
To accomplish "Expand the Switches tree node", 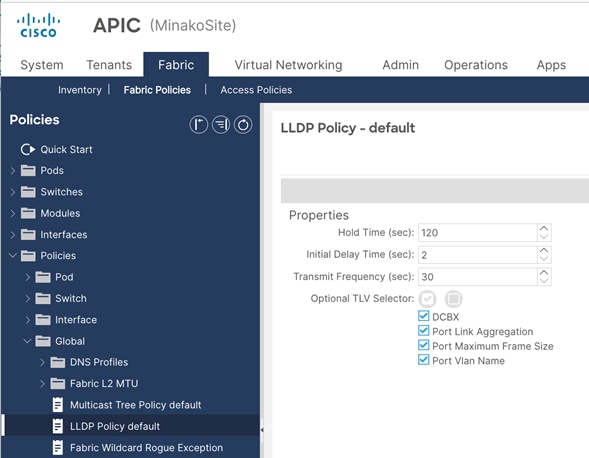I will pyautogui.click(x=12, y=192).
